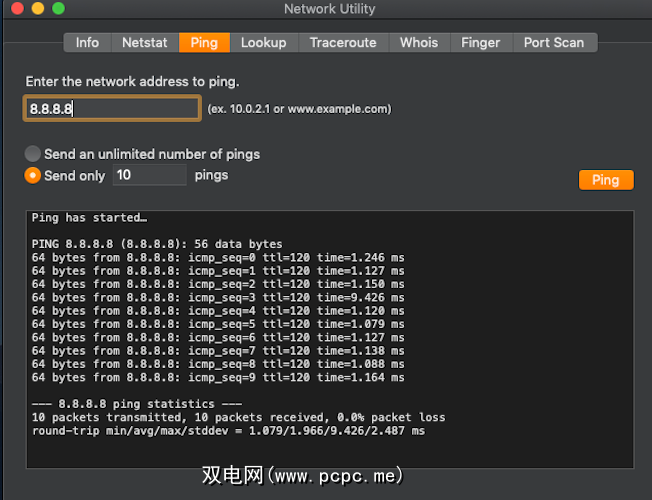
Task: Click the Network Utility title bar text
Action: point(330,9)
